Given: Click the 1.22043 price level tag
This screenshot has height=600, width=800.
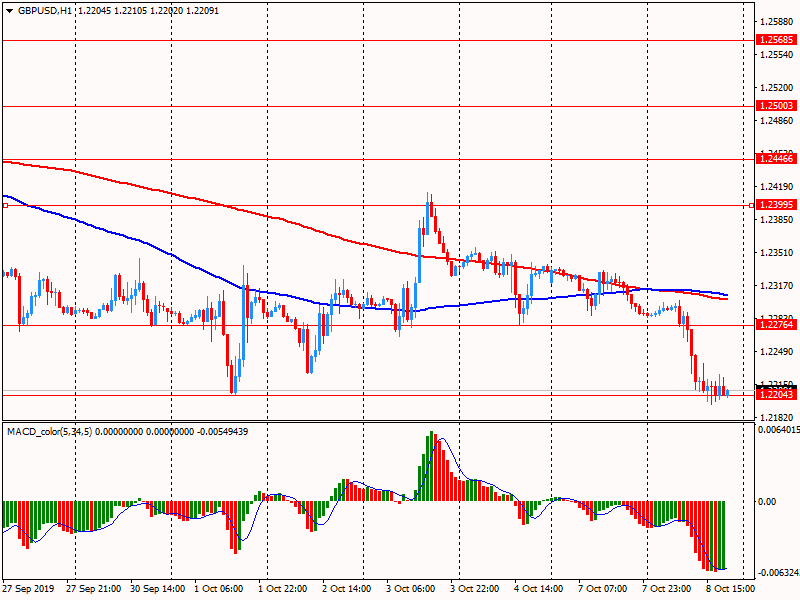Looking at the screenshot, I should 776,395.
